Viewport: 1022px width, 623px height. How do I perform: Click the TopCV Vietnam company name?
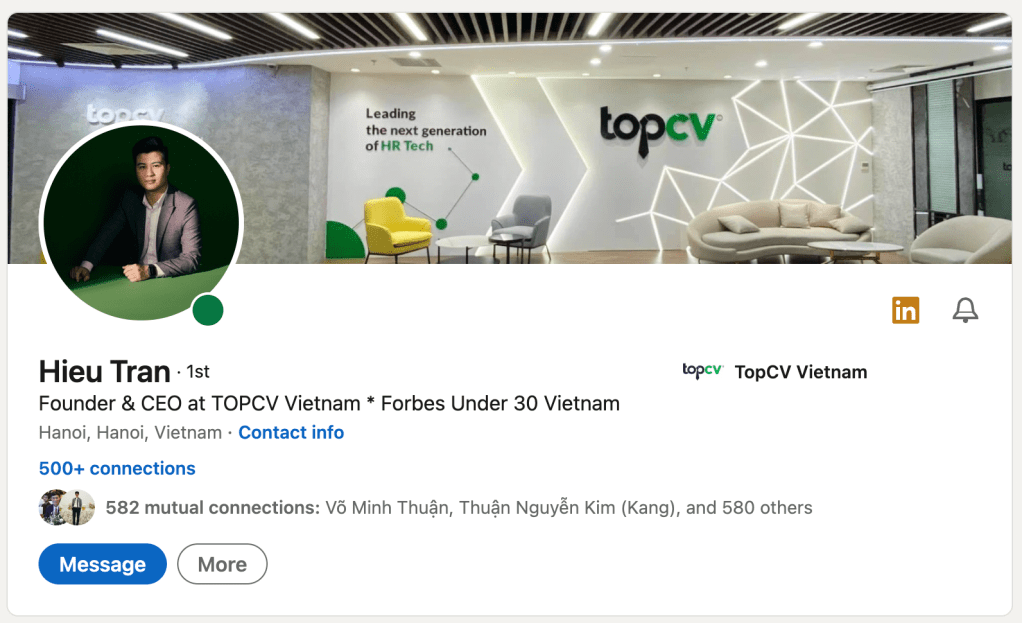[800, 372]
